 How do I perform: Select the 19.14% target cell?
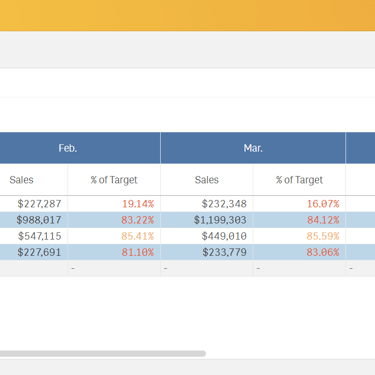pos(114,204)
